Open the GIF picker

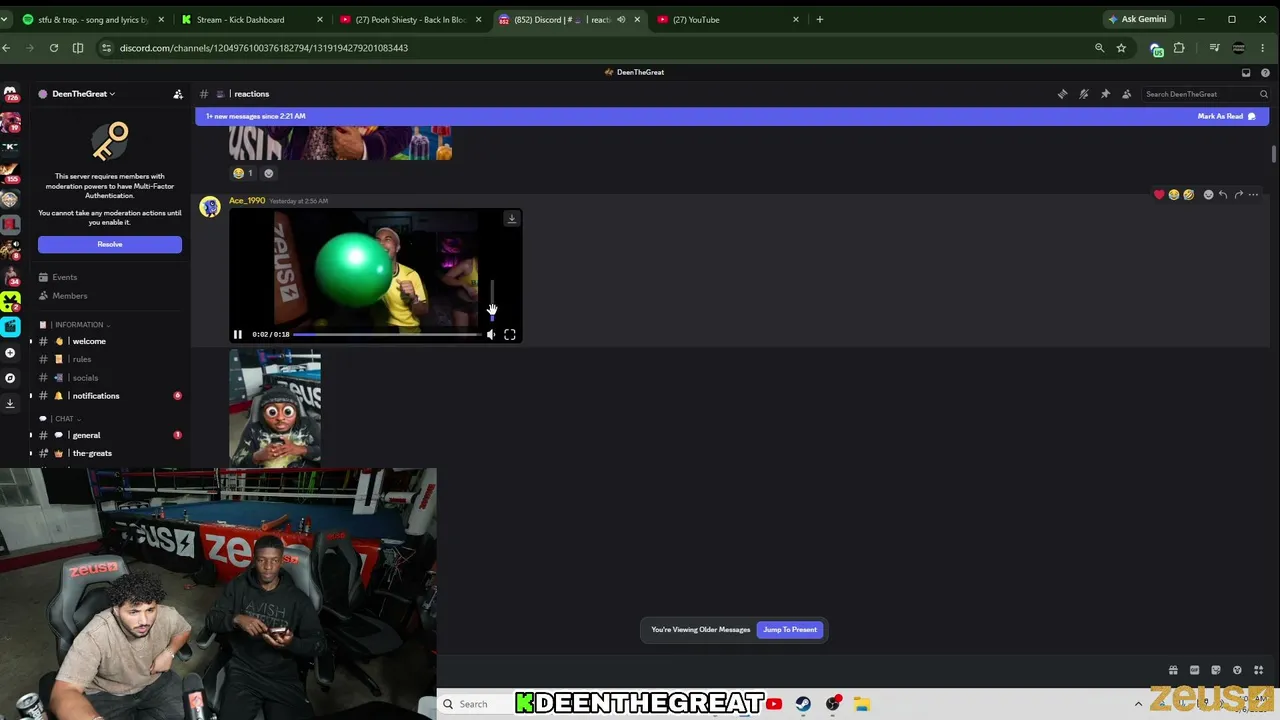1194,670
